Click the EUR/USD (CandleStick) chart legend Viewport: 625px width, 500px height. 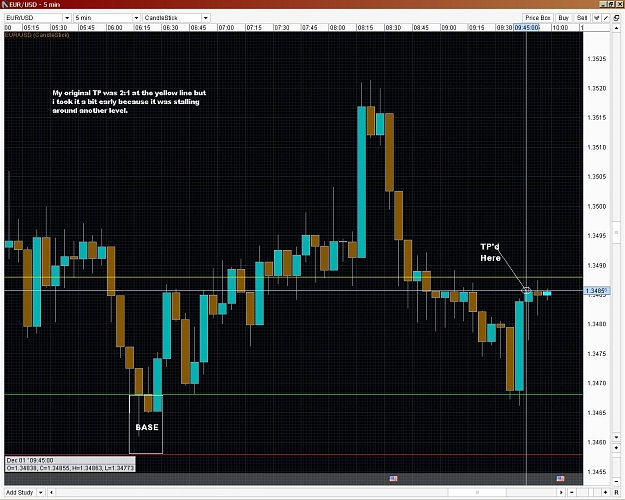(37, 35)
